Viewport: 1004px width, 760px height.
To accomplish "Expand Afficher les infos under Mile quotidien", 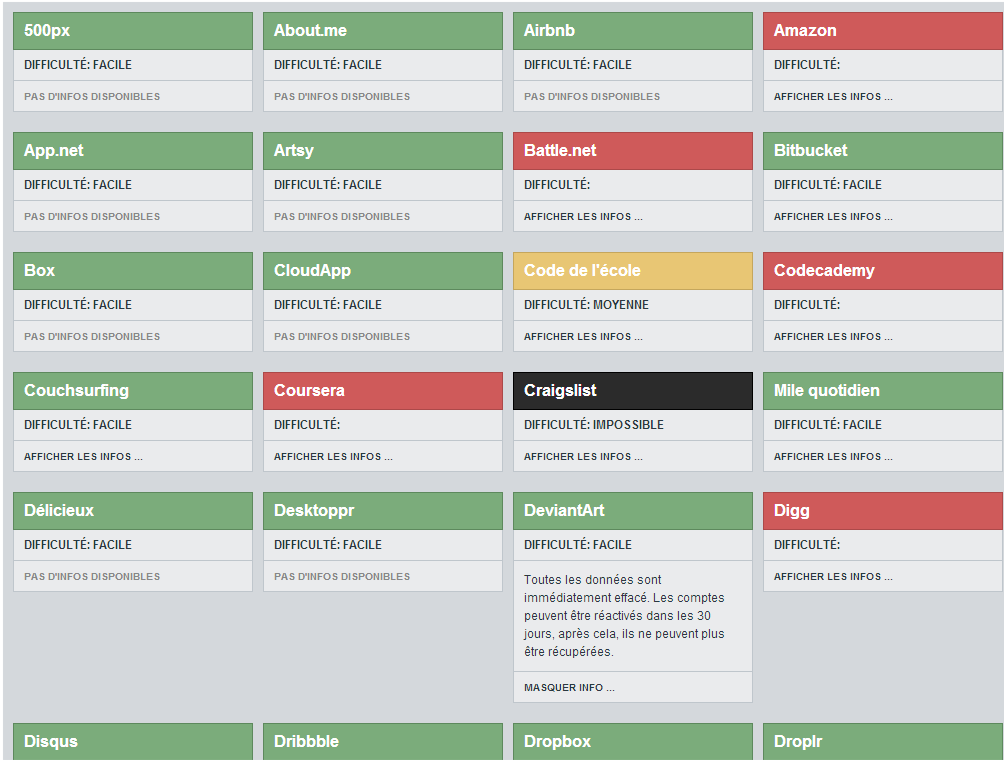I will [x=833, y=457].
